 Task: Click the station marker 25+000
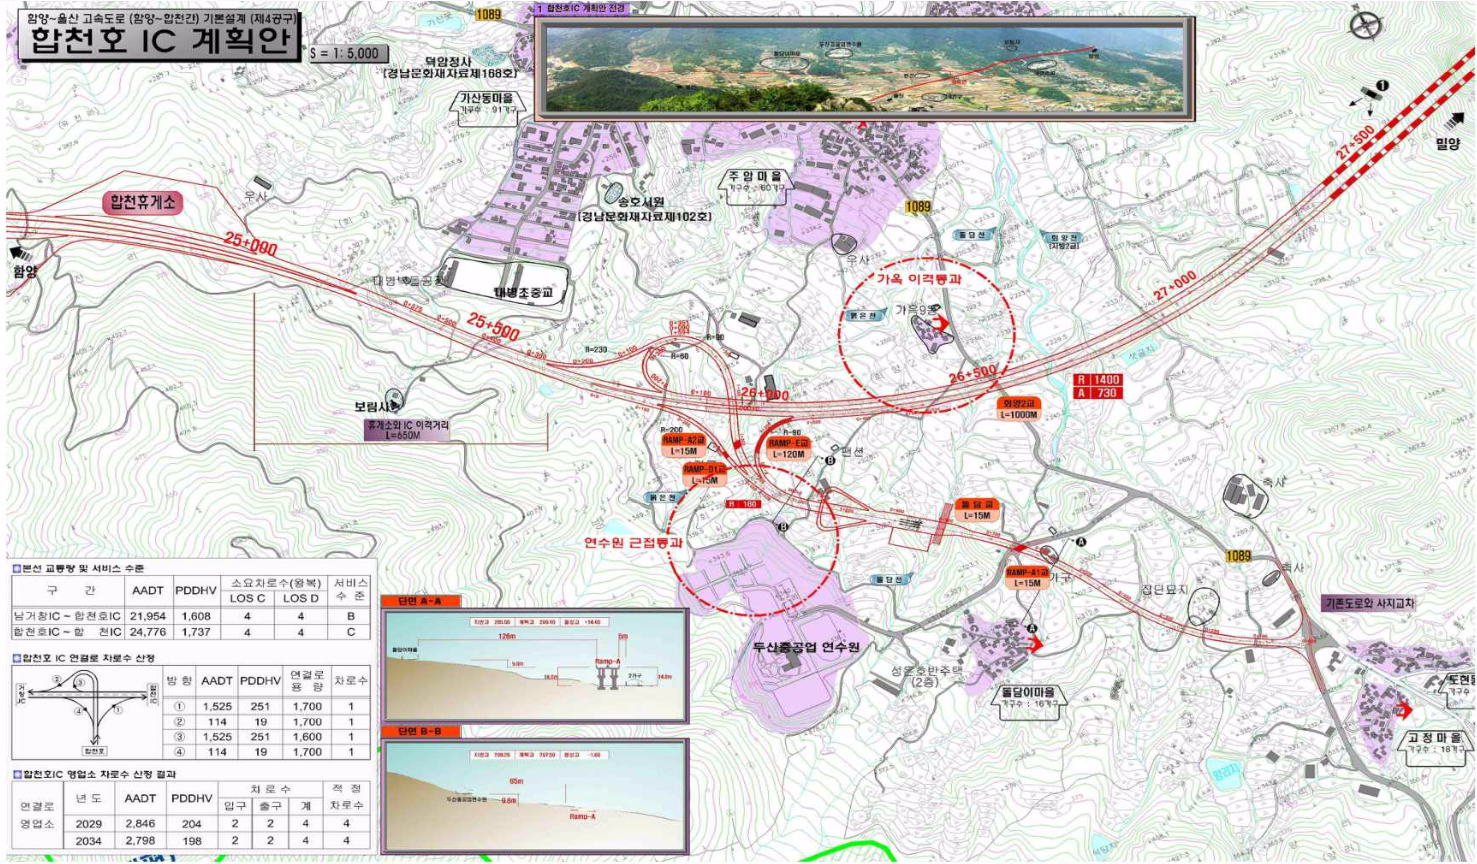(250, 243)
